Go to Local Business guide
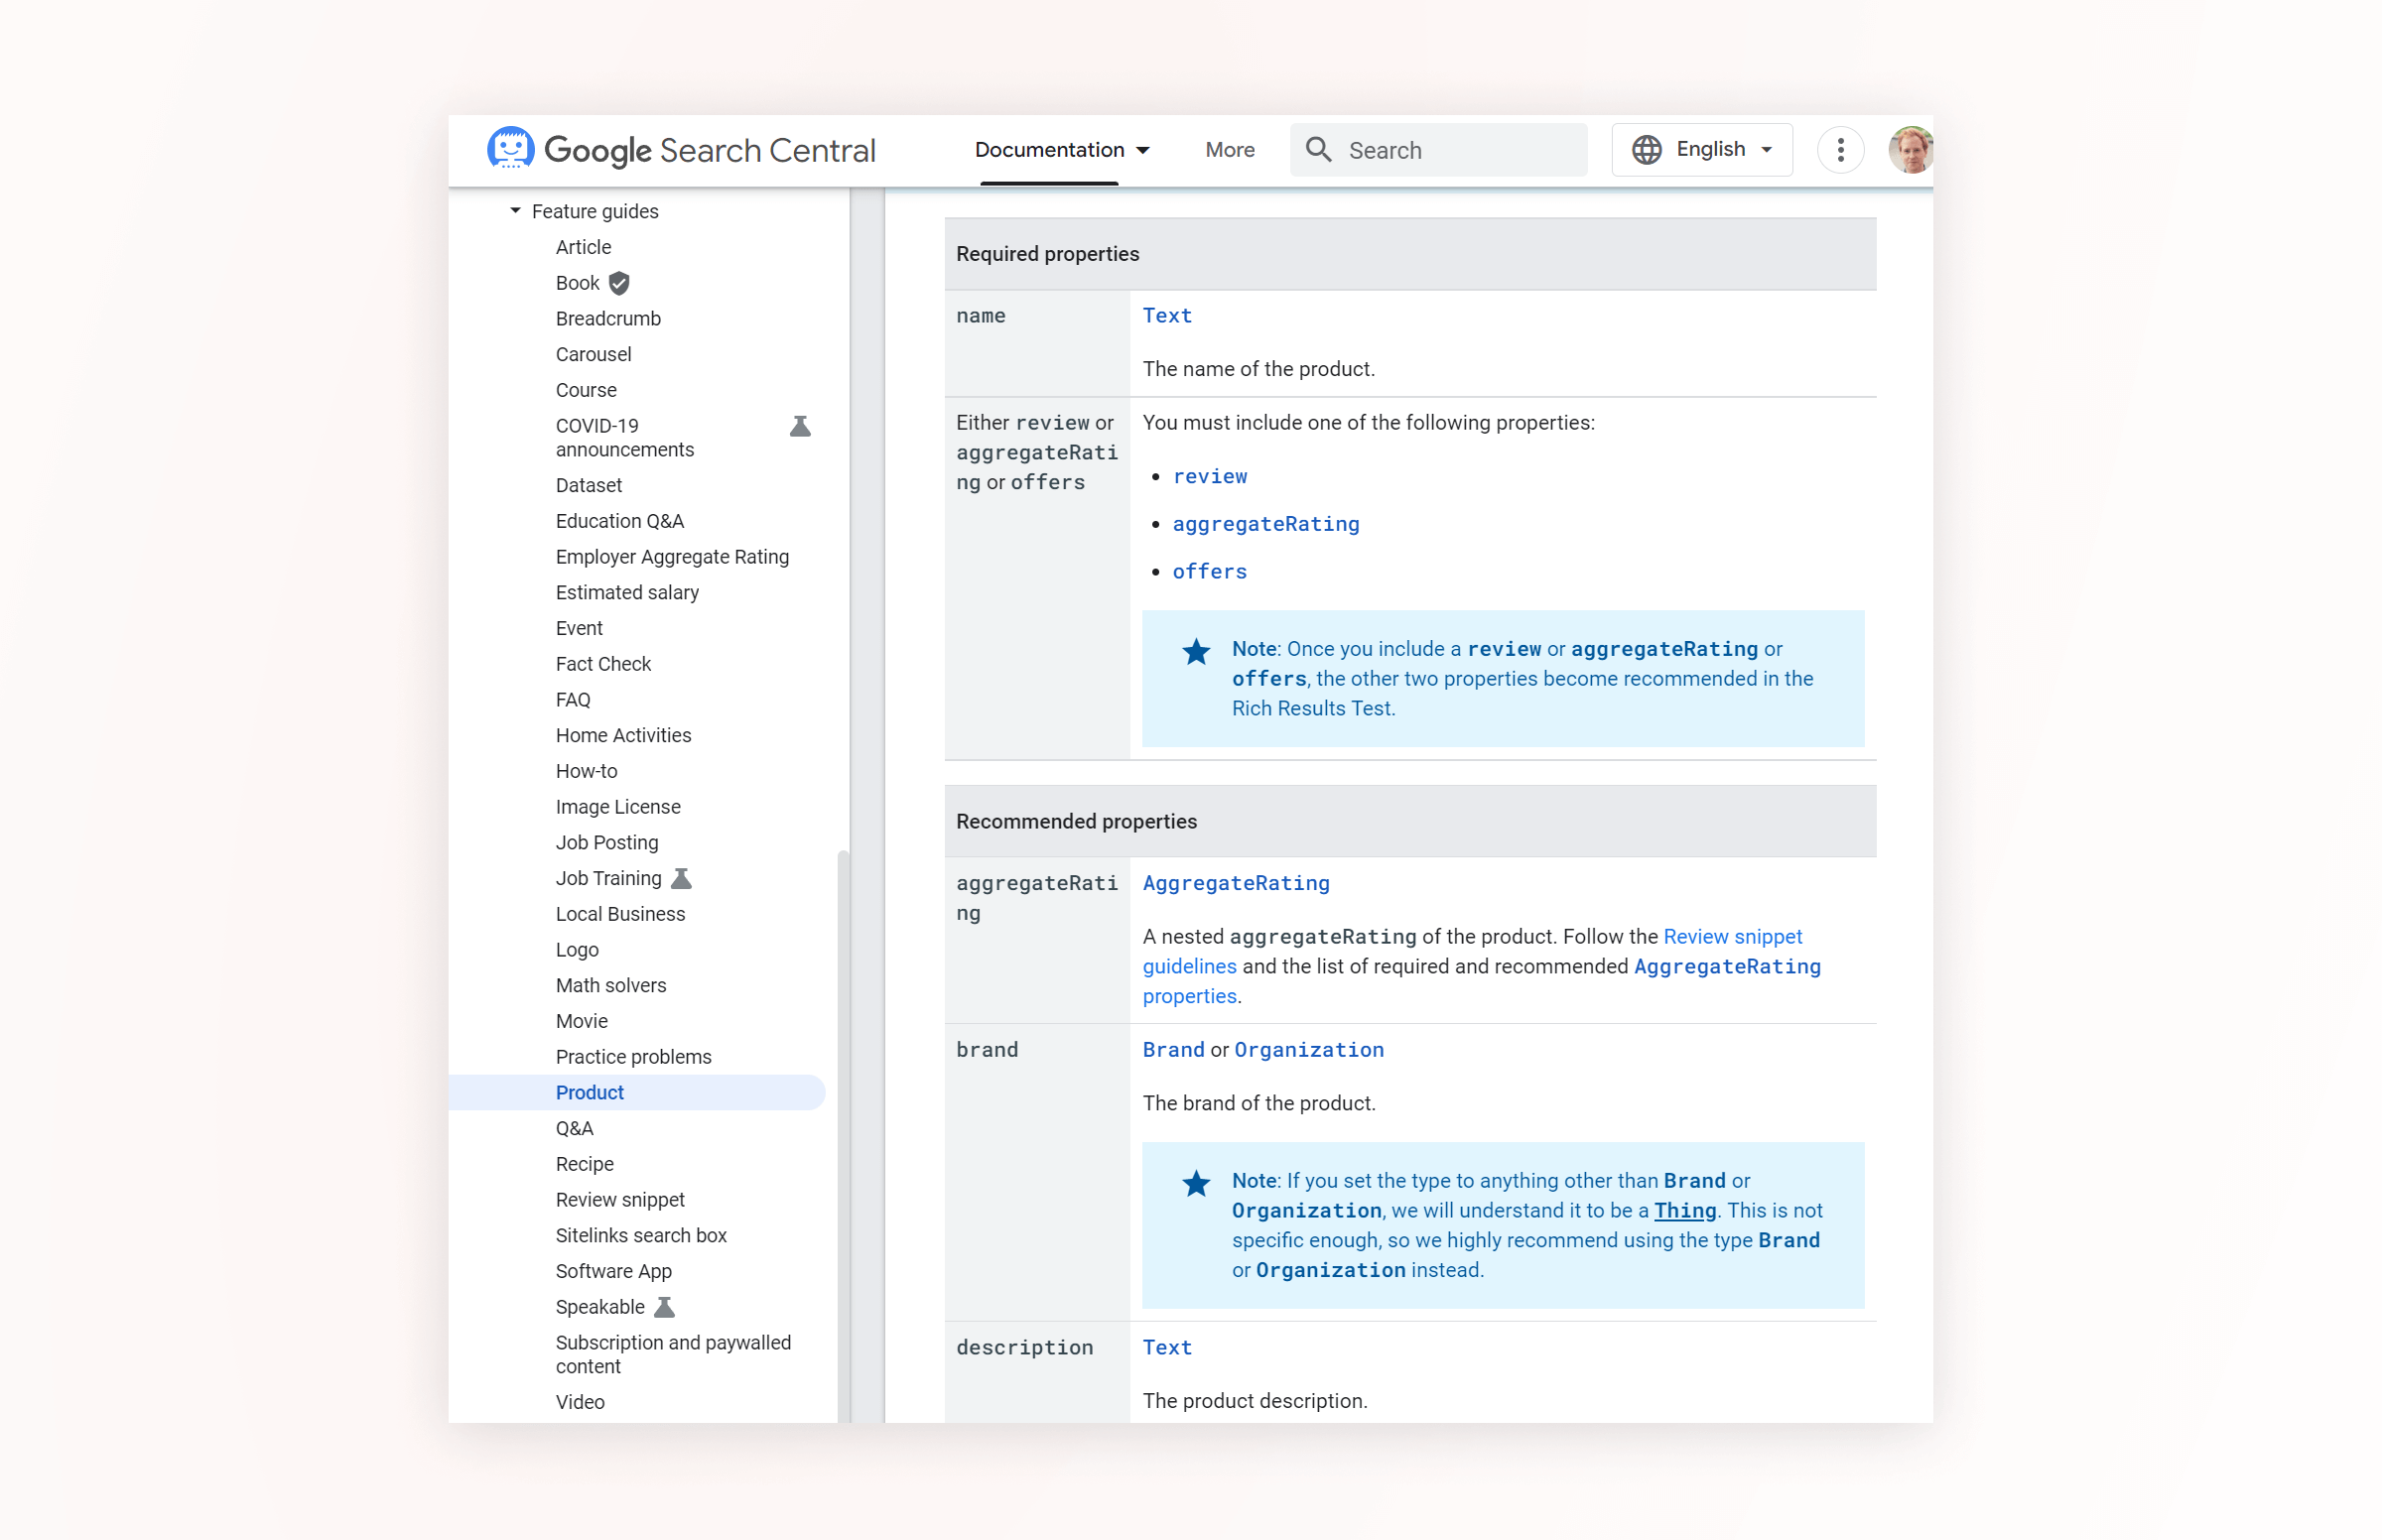 pyautogui.click(x=620, y=914)
